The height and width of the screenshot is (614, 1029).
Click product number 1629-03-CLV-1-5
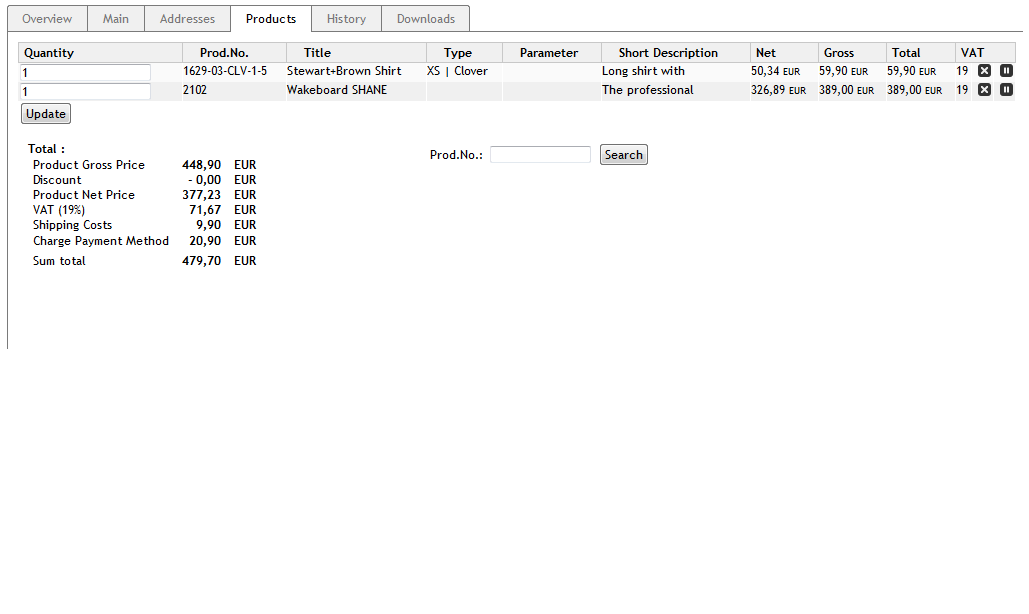click(x=225, y=71)
